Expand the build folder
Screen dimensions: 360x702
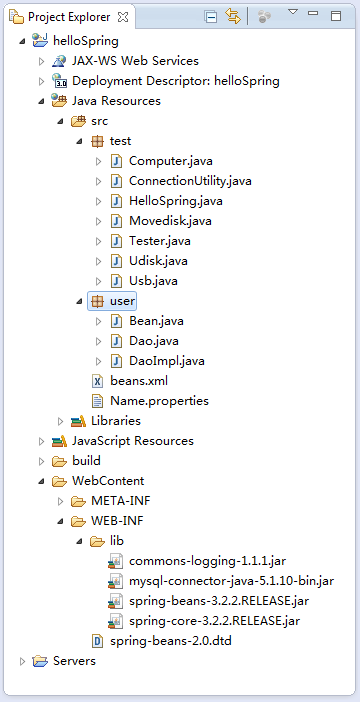click(x=41, y=461)
